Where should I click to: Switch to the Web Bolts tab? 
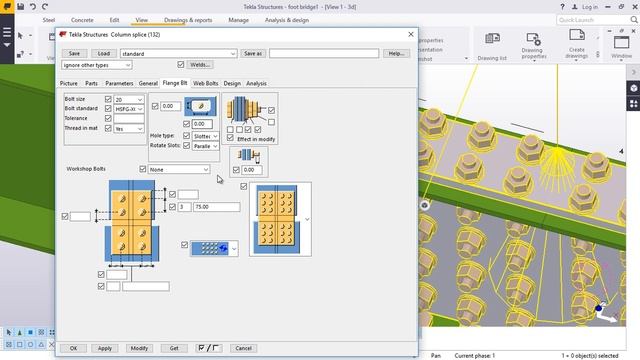(x=205, y=83)
